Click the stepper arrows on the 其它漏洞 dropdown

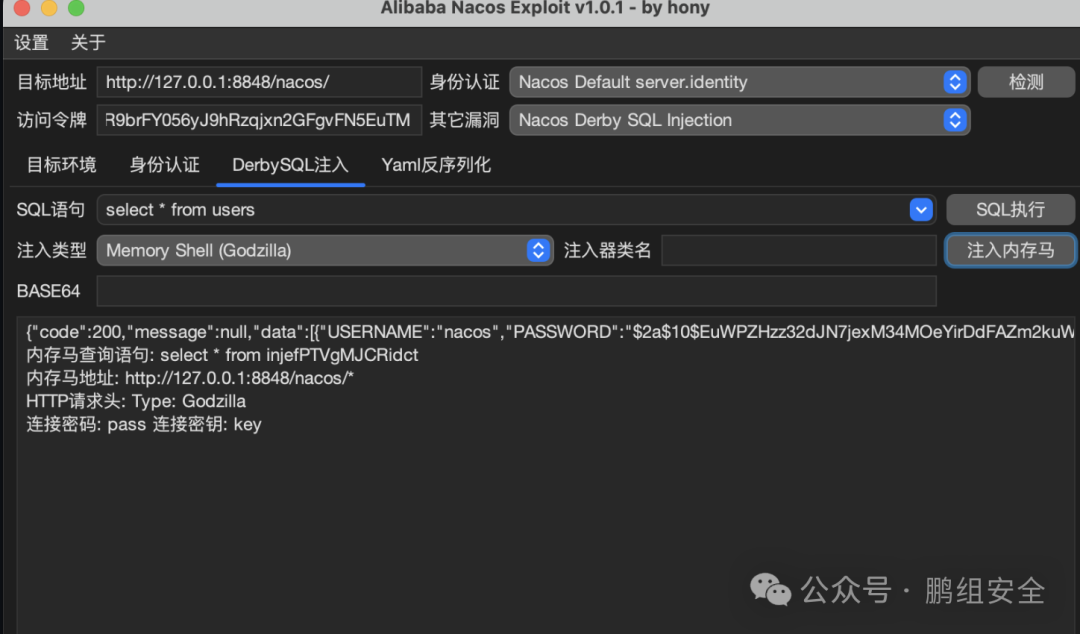[955, 120]
